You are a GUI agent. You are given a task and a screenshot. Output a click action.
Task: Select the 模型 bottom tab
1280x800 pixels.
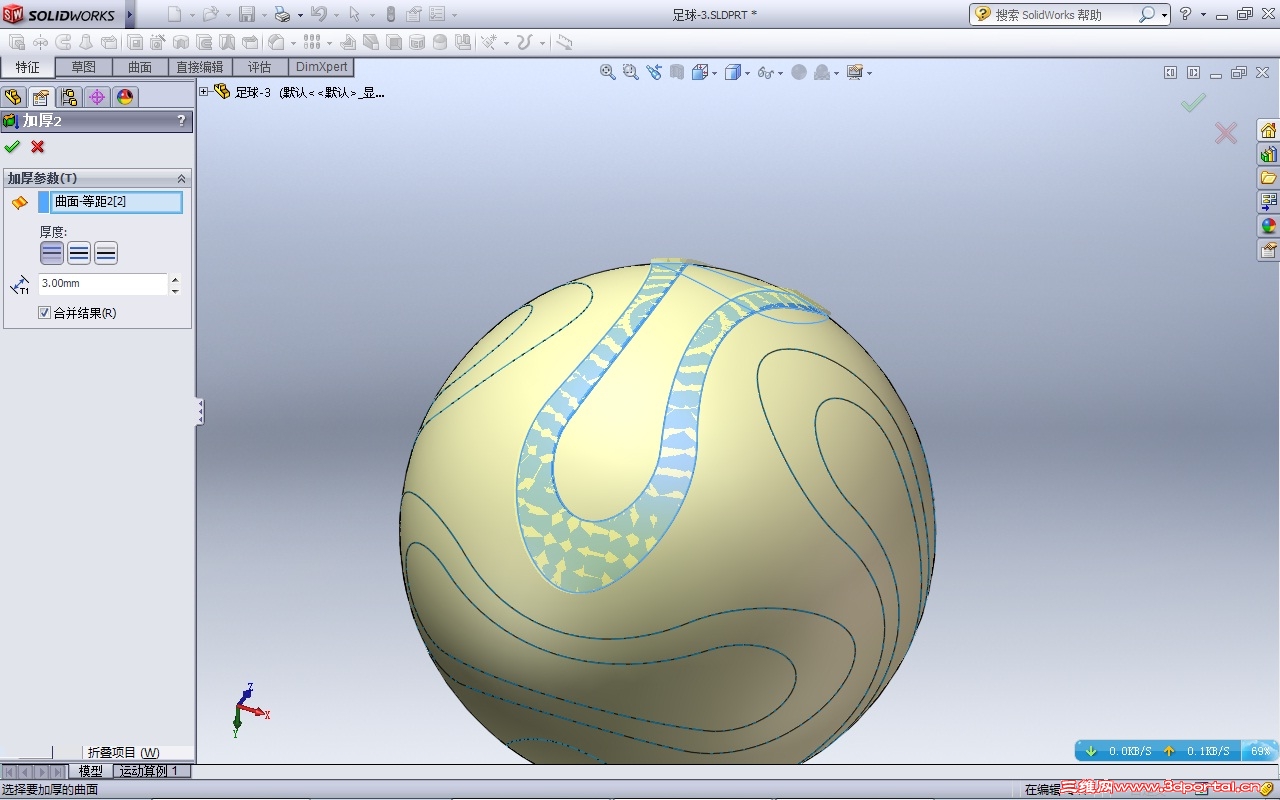[91, 771]
